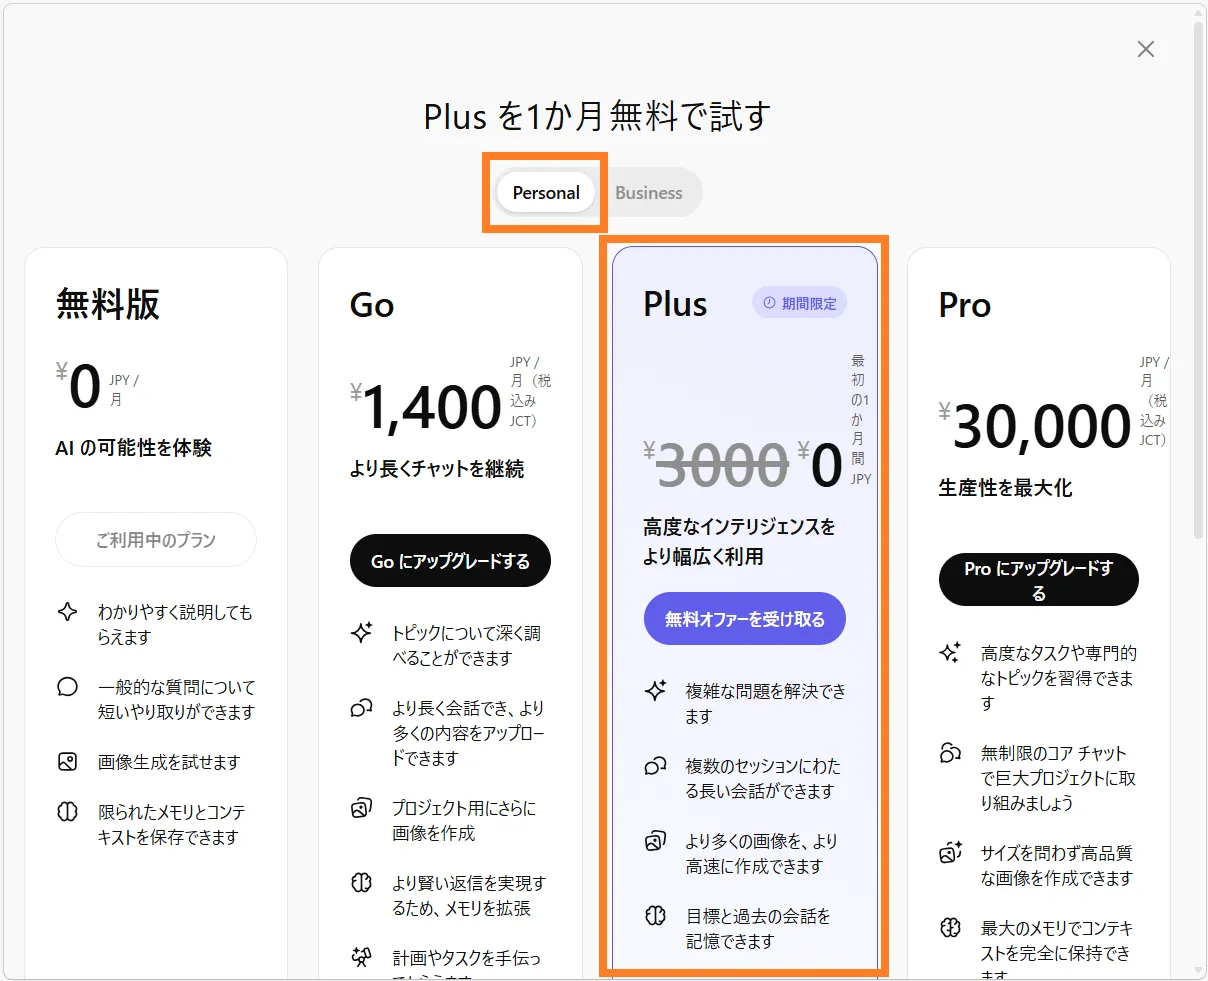Click sparkle icon beside トピックについて深く調べる
Screen dimensions: 1208x981
click(361, 633)
